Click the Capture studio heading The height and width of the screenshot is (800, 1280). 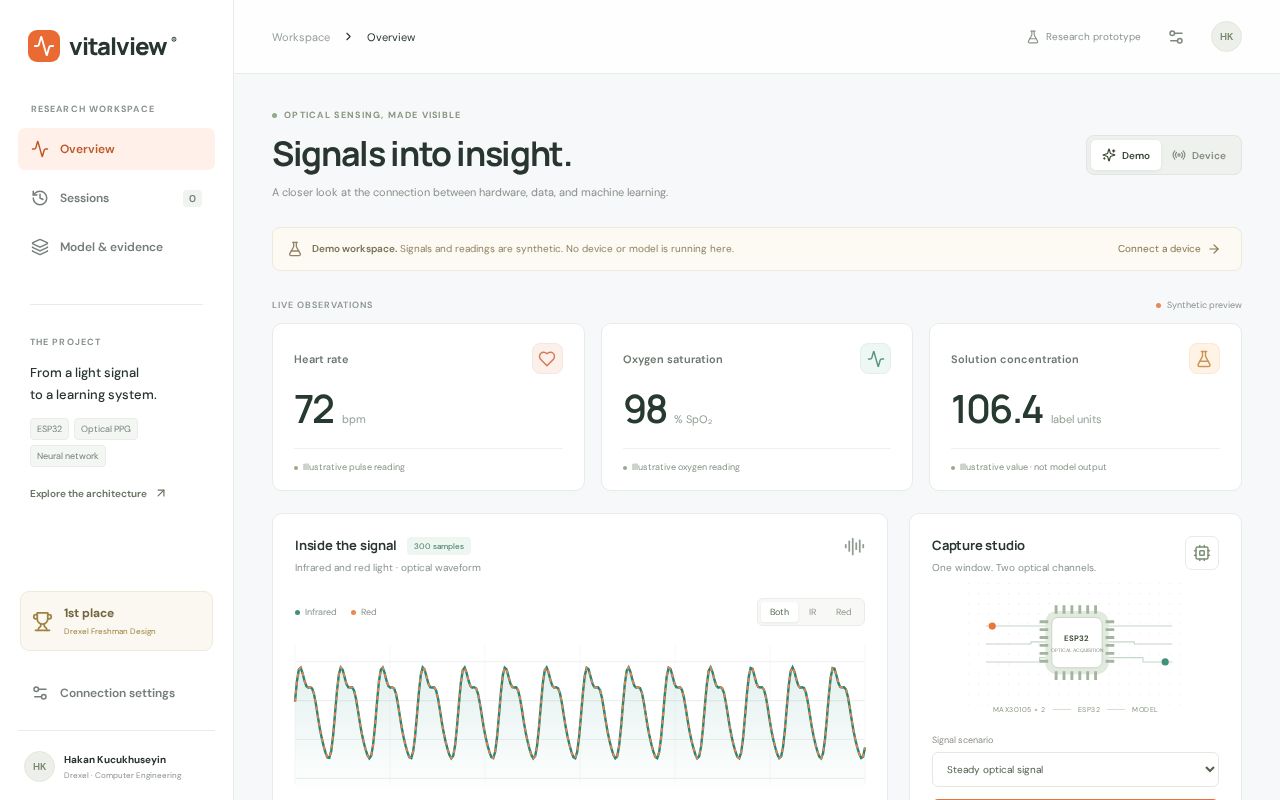pos(978,545)
